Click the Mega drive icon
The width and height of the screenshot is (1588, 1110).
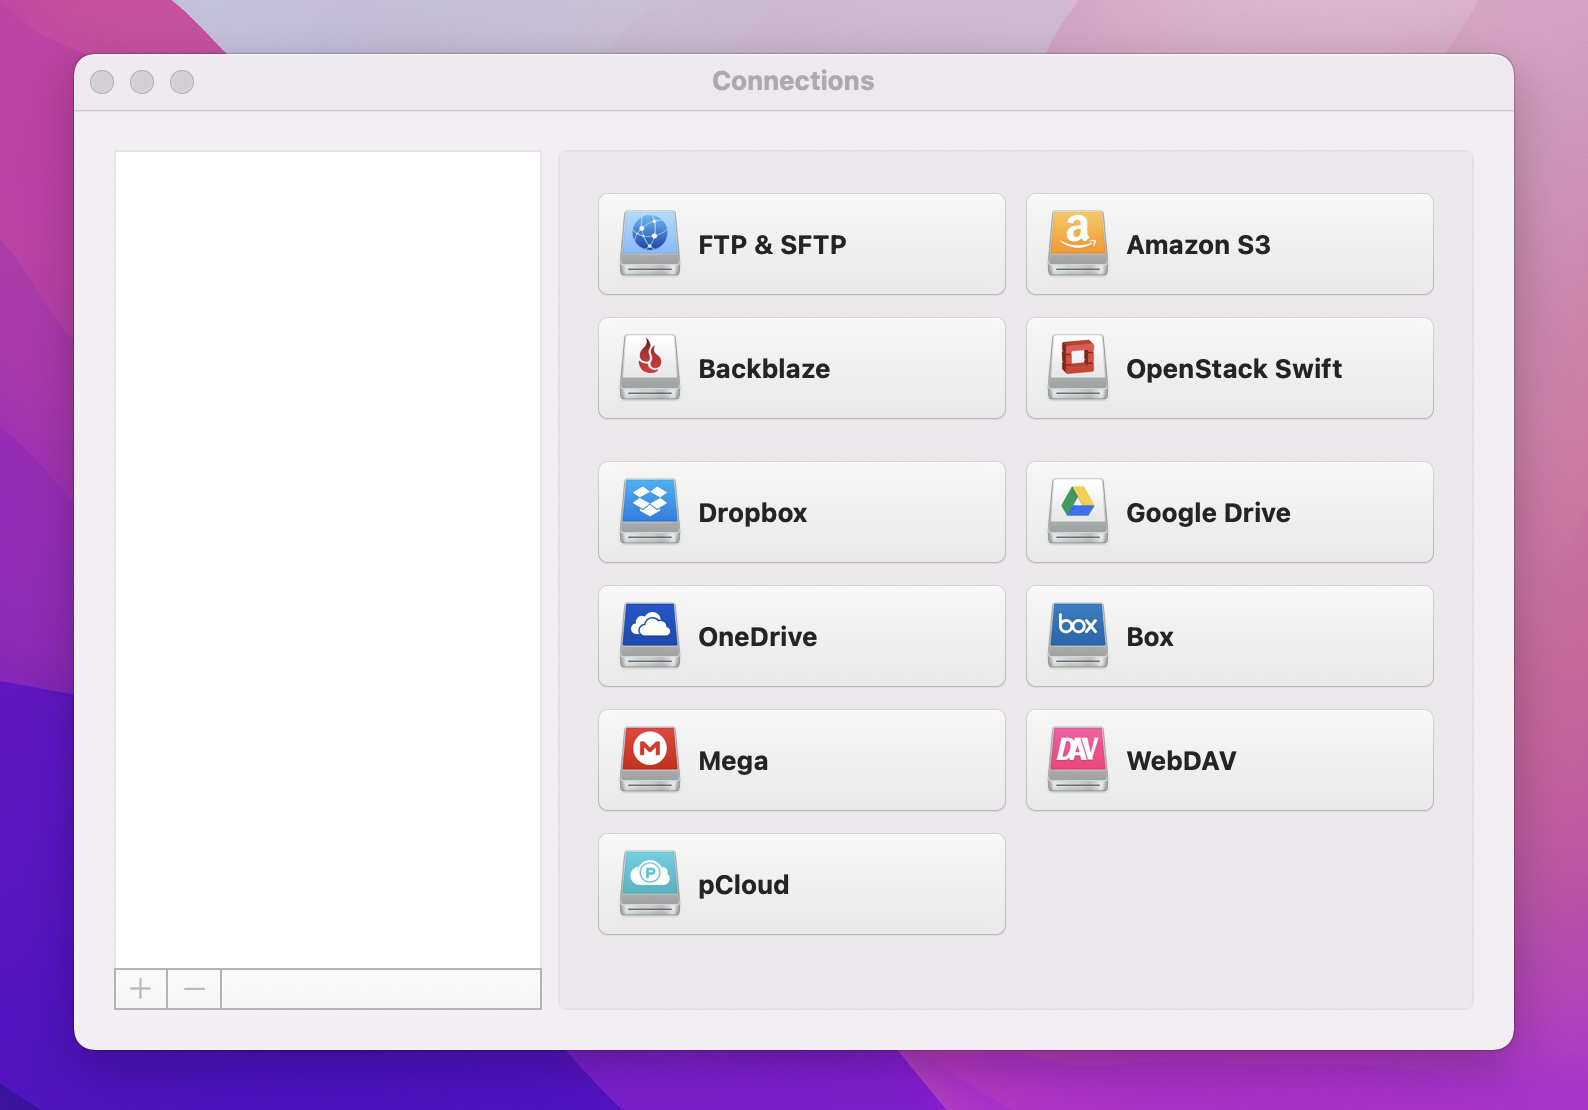coord(650,759)
